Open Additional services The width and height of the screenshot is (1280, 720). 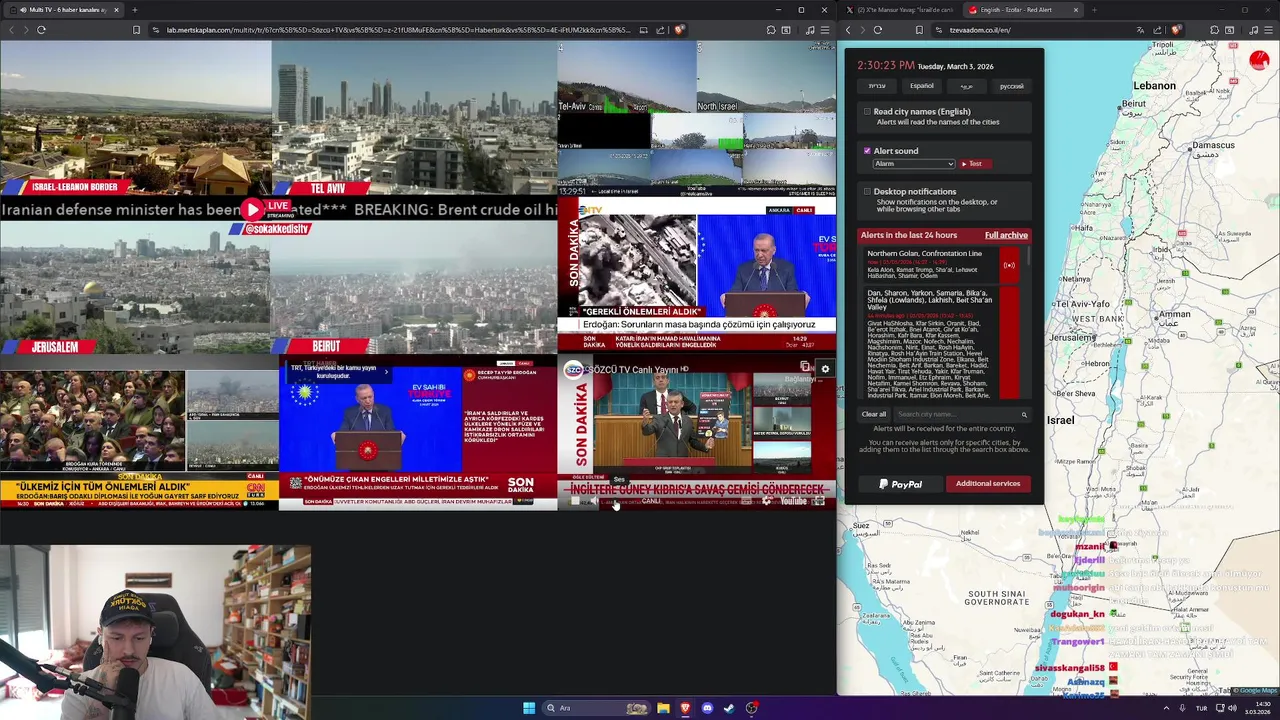(988, 484)
